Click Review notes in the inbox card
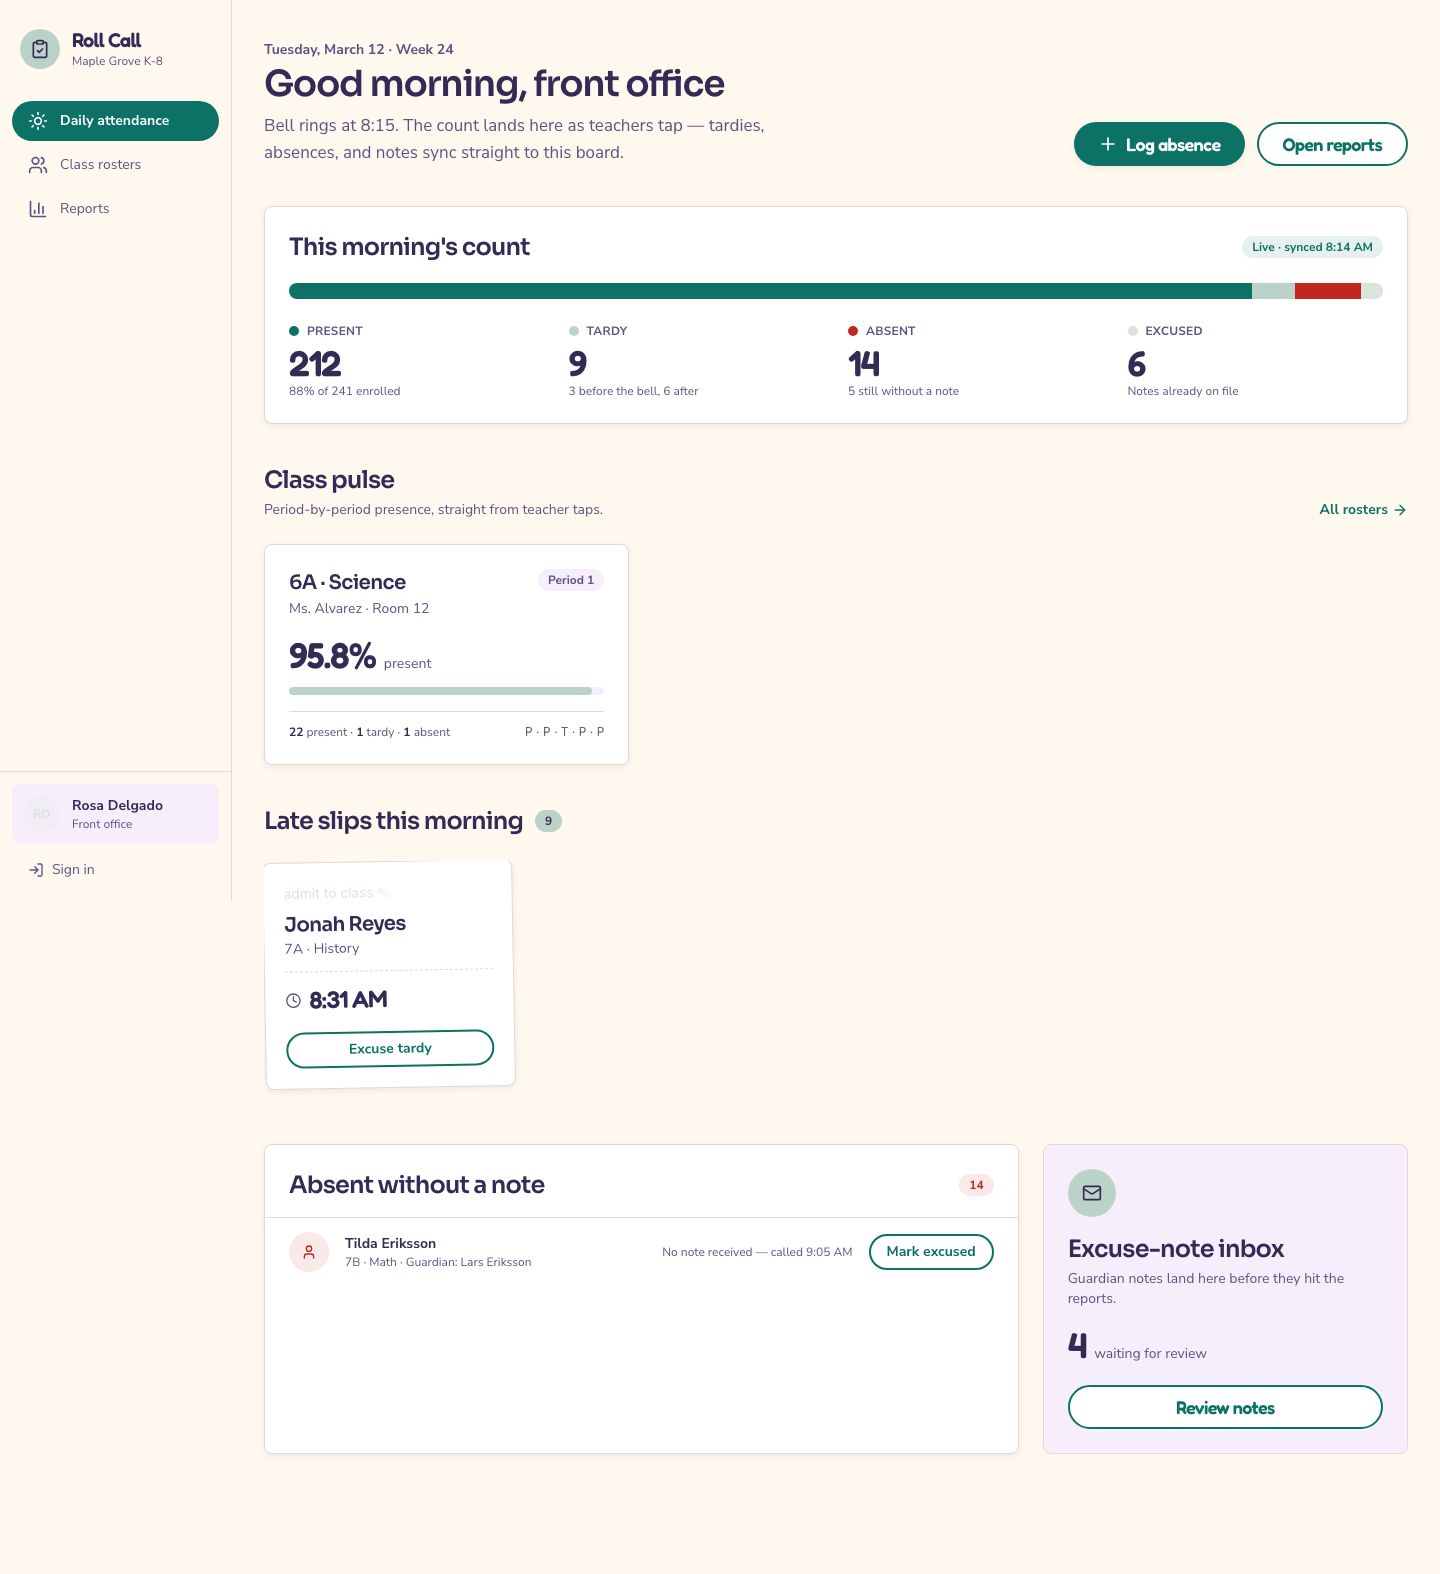Viewport: 1440px width, 1574px height. [1225, 1407]
